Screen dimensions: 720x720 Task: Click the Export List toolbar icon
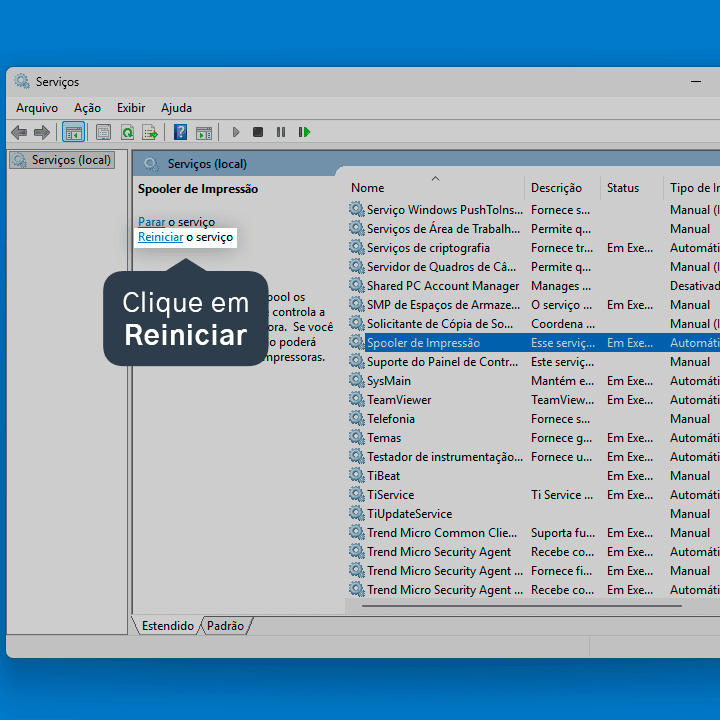150,133
